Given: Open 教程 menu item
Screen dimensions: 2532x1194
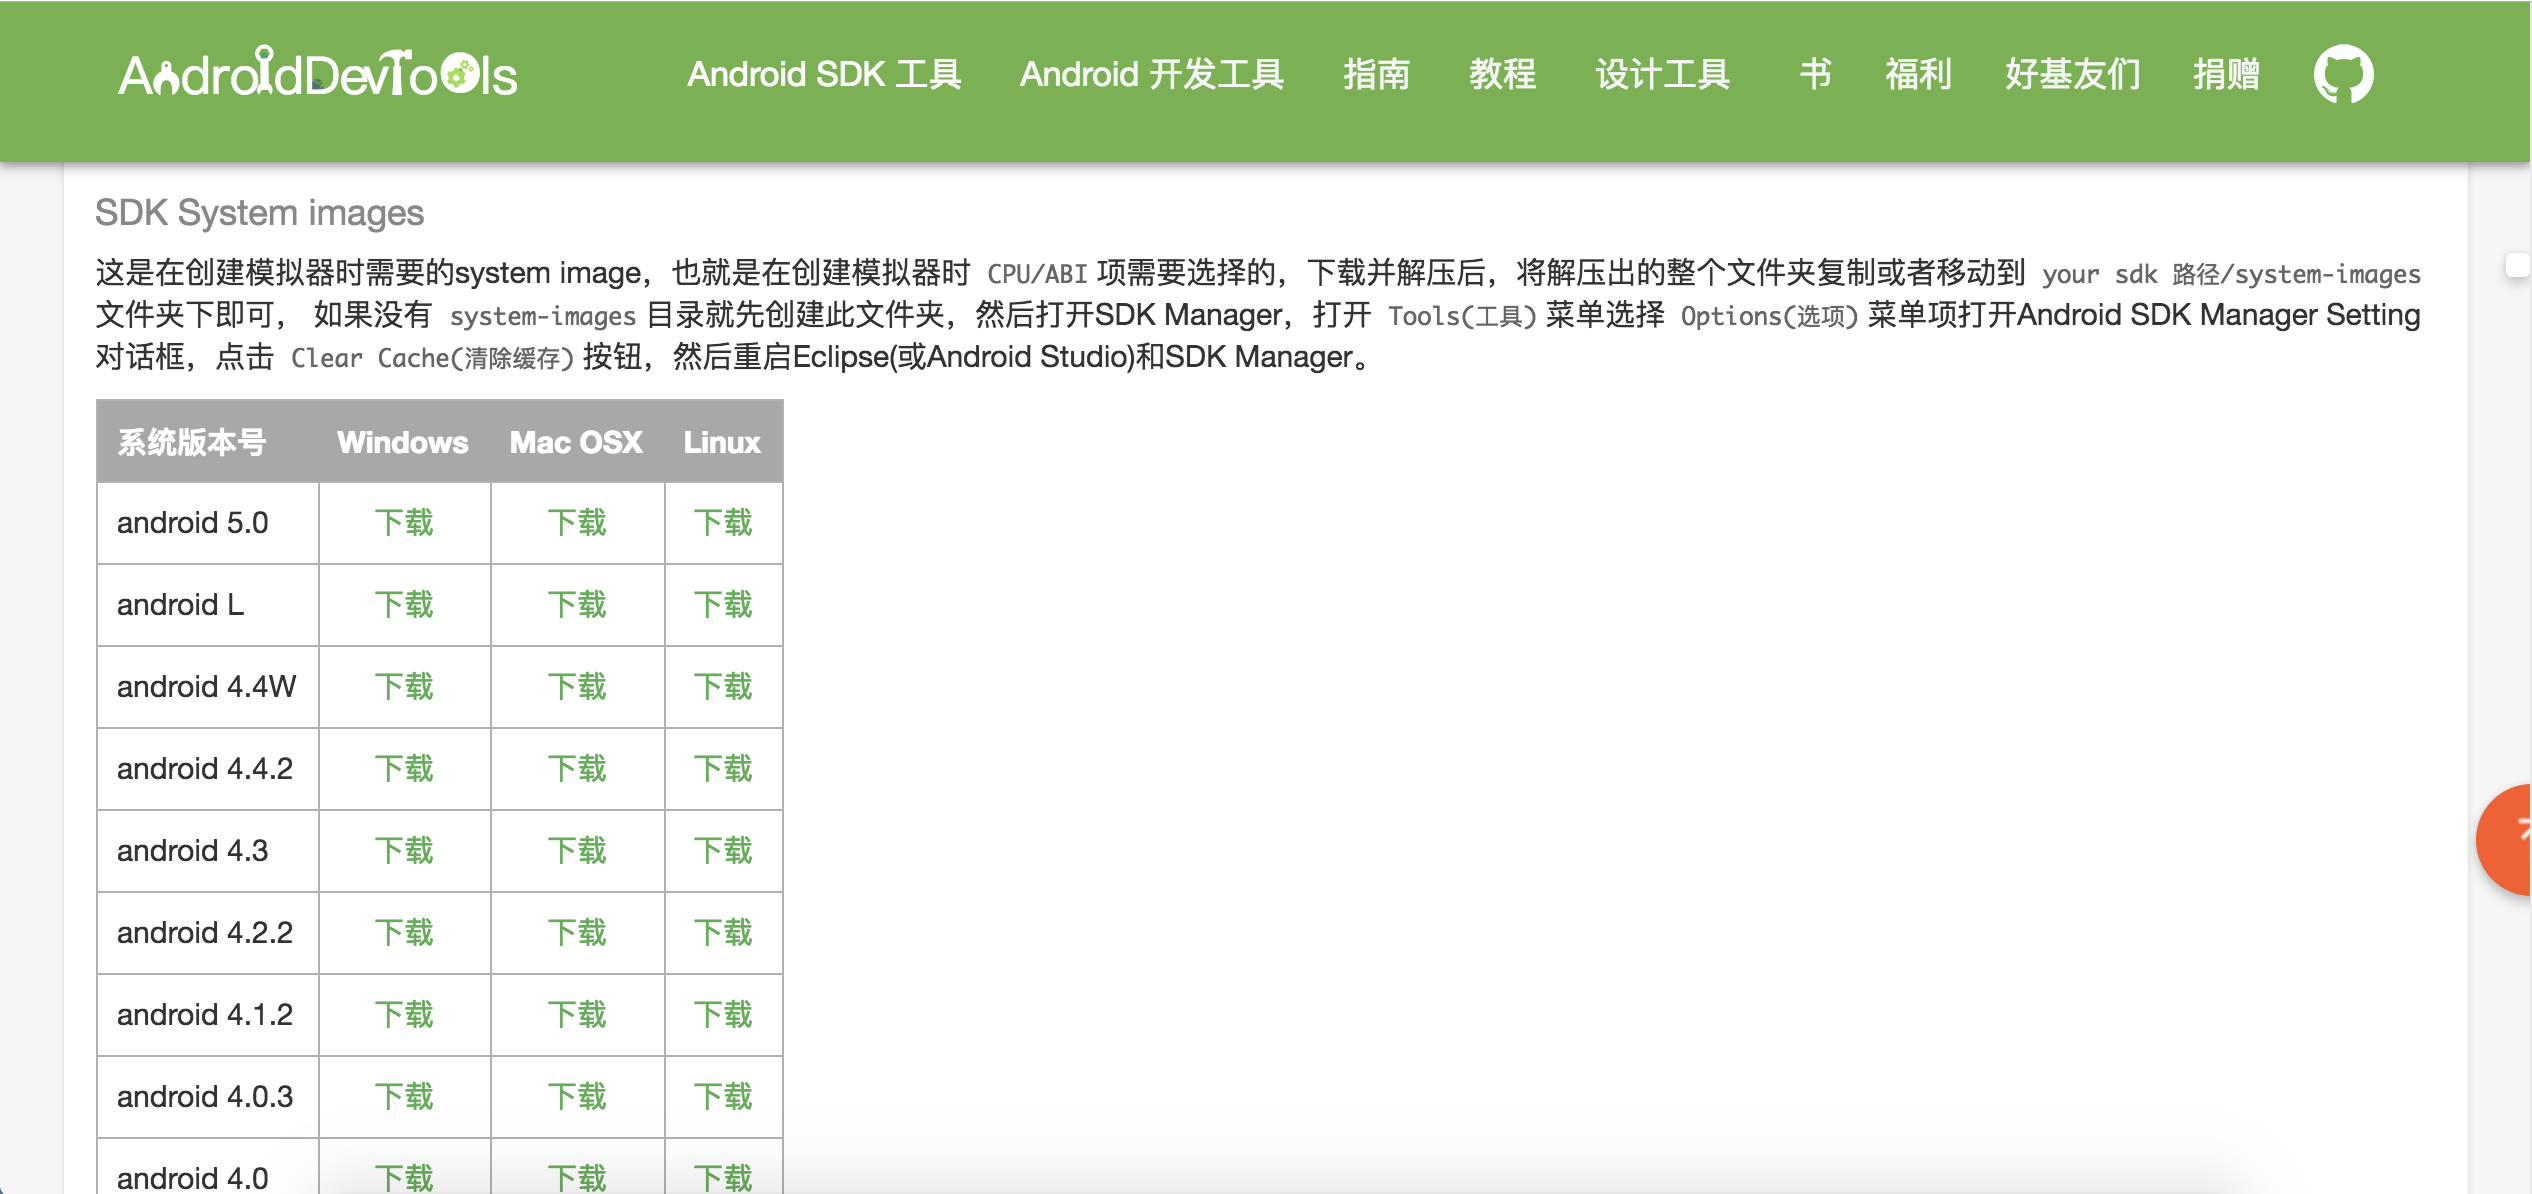Looking at the screenshot, I should click(1502, 74).
